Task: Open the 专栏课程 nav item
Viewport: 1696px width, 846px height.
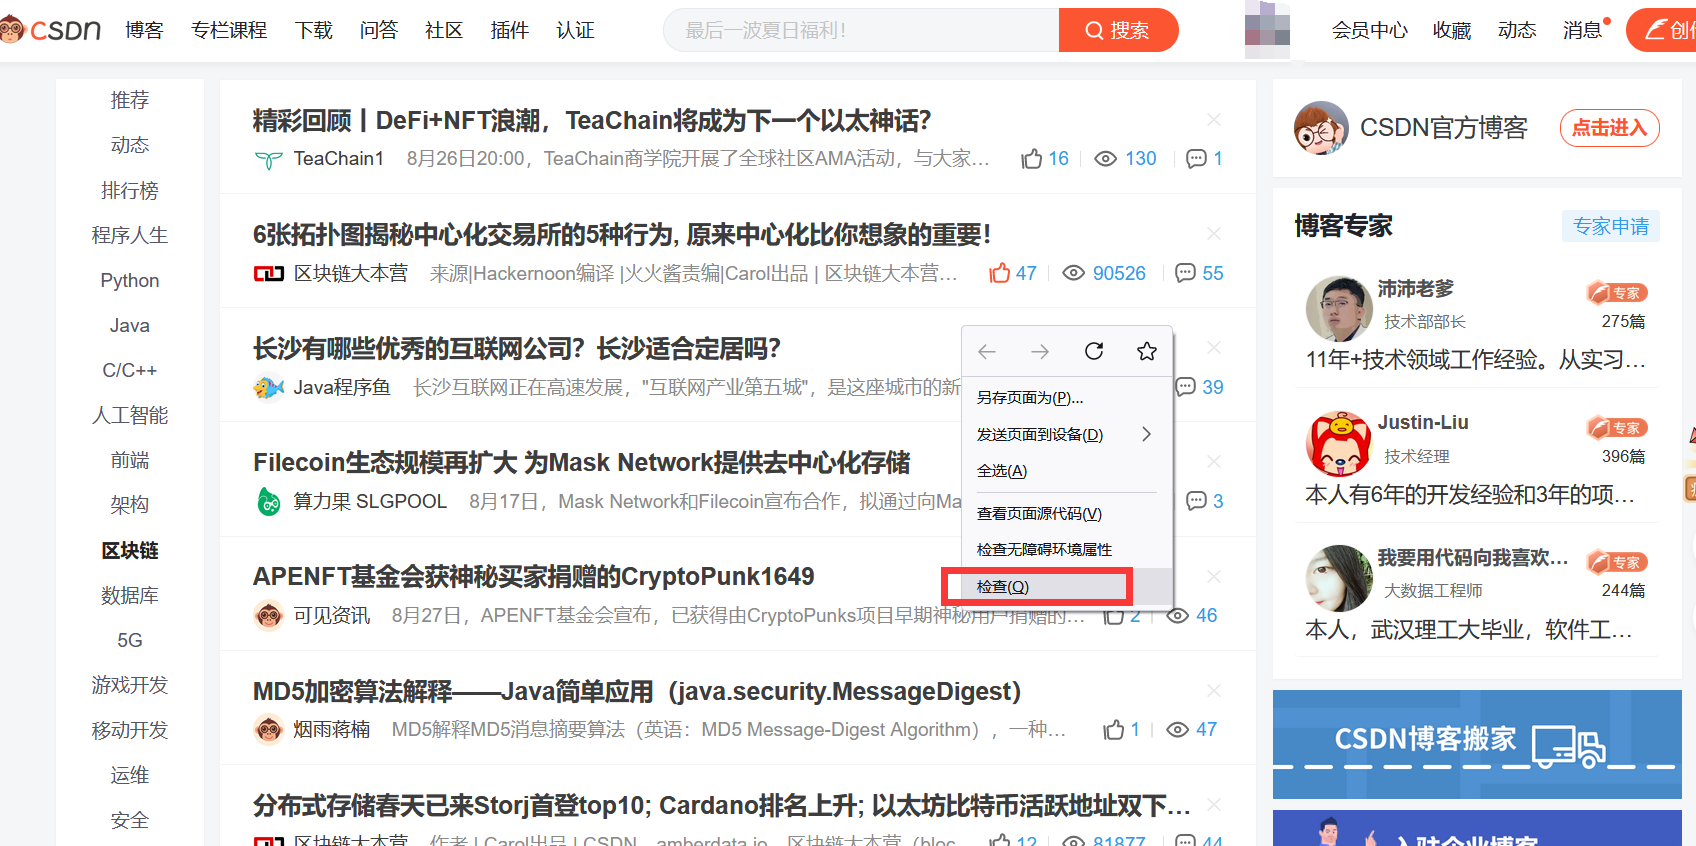Action: (x=229, y=30)
